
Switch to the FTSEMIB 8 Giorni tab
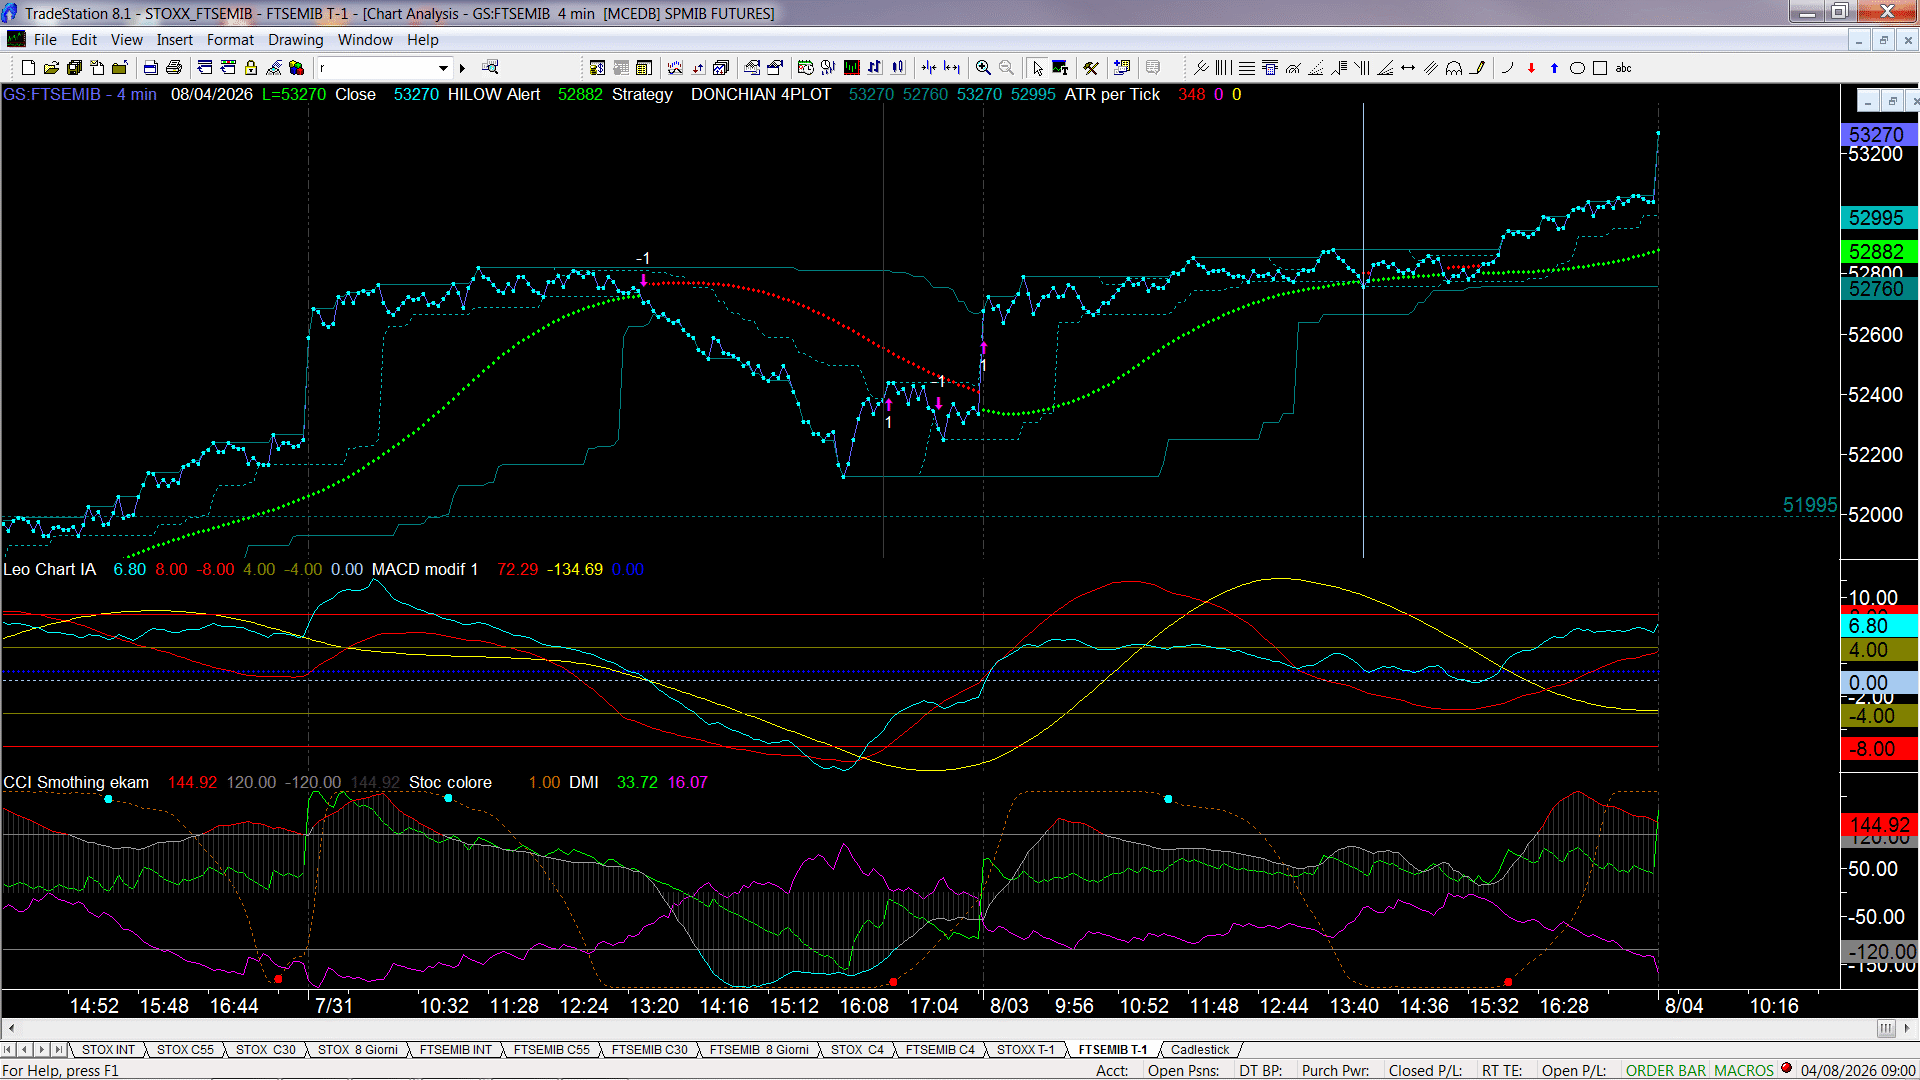coord(759,1050)
